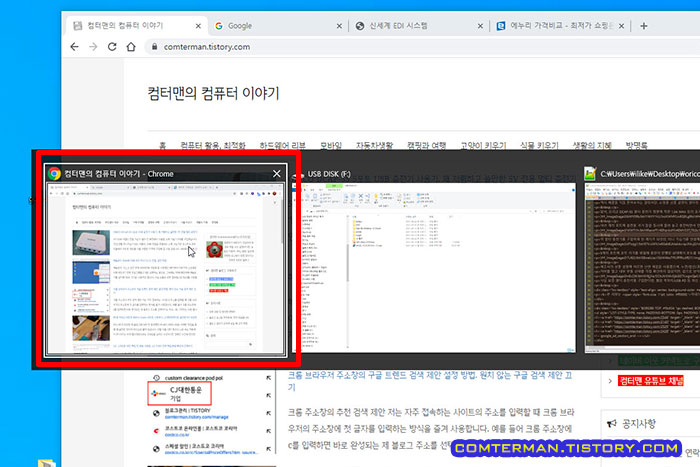
Task: Open the article thumbnail showing CJ대한통운 suggestion
Action: coord(212,414)
